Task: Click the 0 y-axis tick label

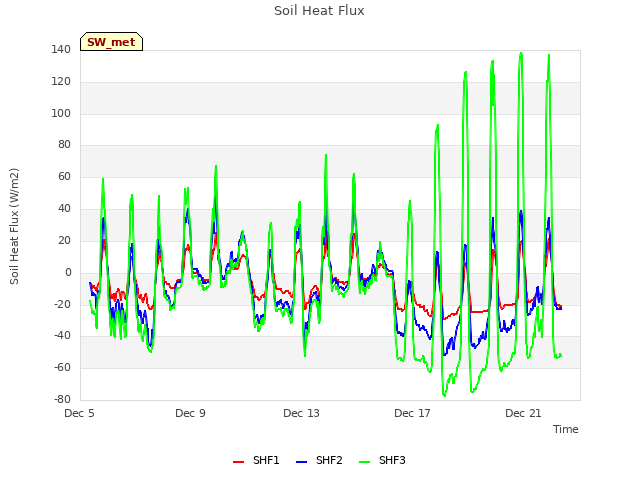Action: [68, 273]
